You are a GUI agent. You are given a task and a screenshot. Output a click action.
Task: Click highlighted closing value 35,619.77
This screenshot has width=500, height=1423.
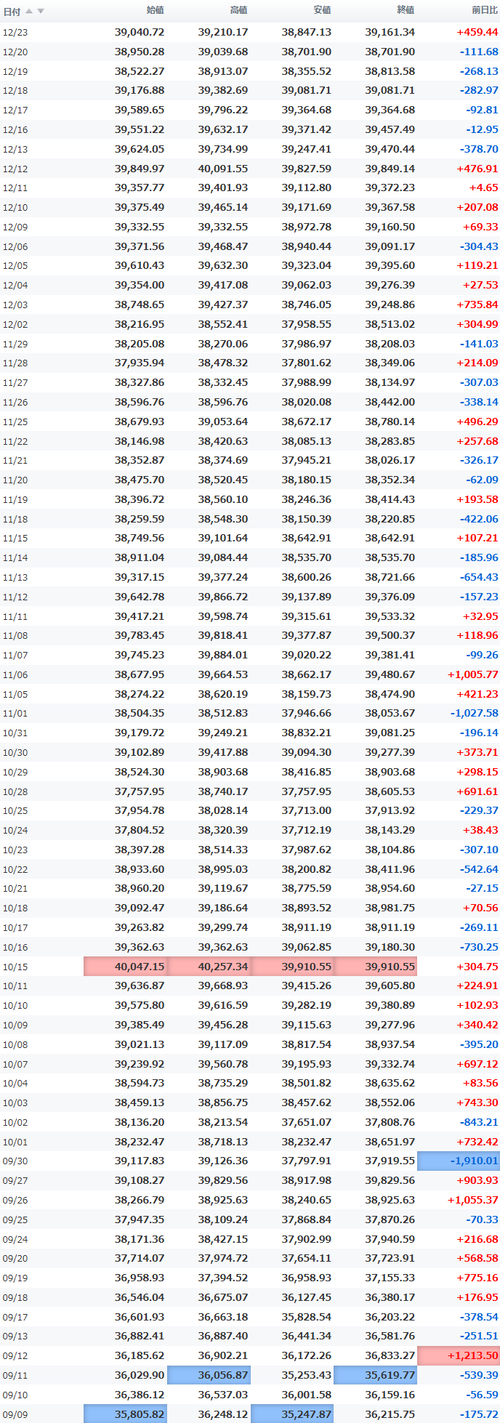375,1375
